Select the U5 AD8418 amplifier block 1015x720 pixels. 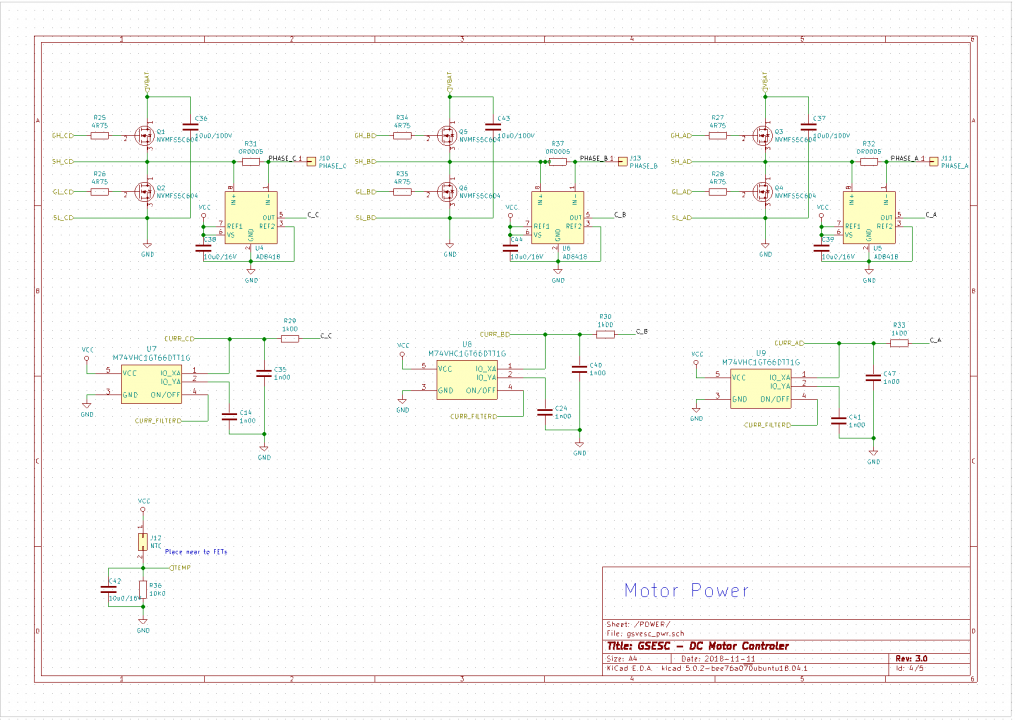869,218
